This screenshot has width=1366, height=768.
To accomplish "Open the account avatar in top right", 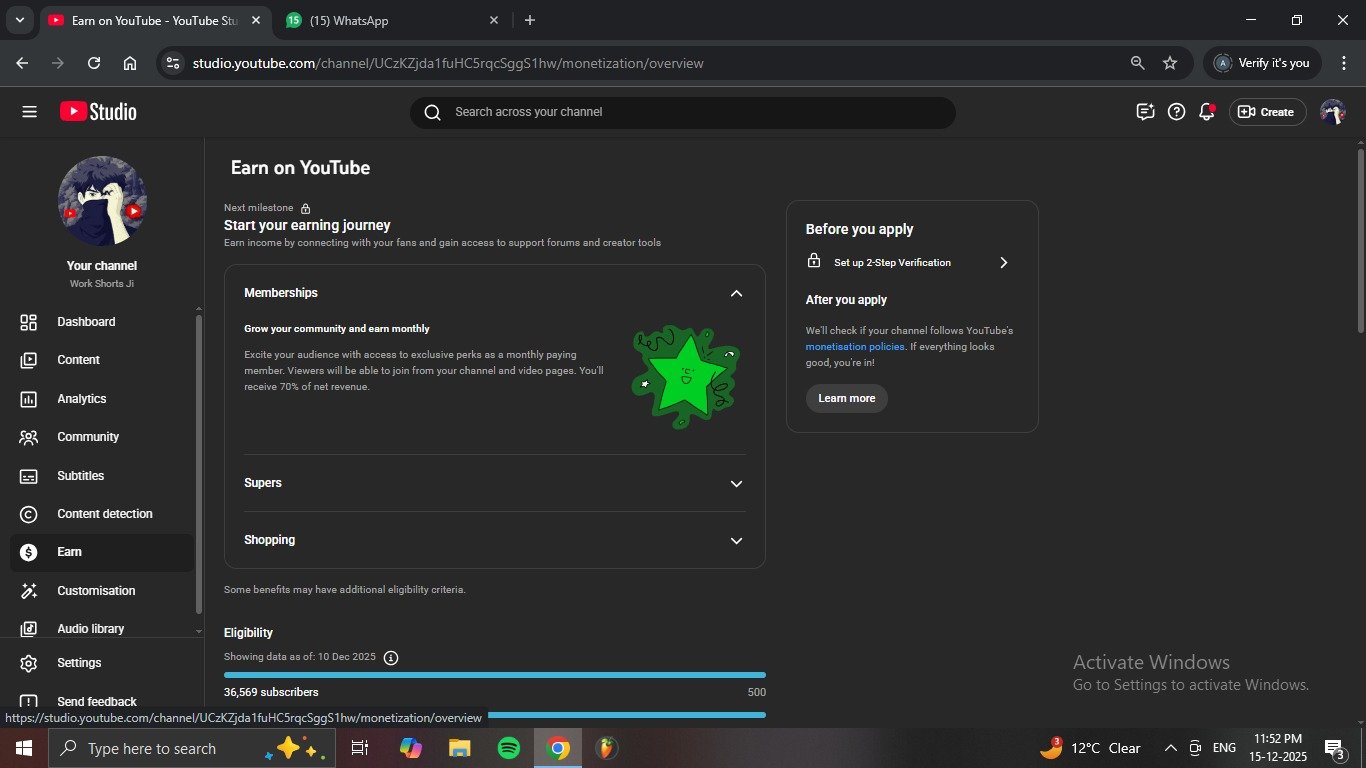I will click(1332, 112).
